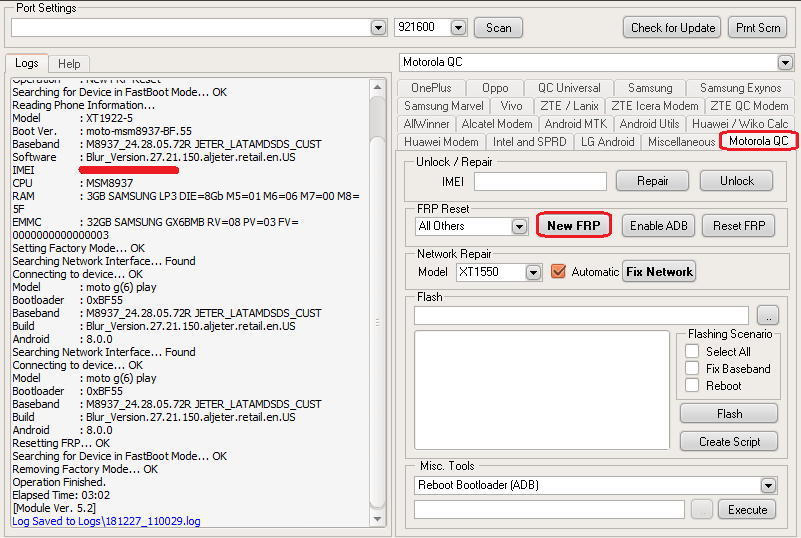Screen dimensions: 801x538
Task: Open Reboot Bootloader (ADB) misc tools dropdown
Action: coord(768,485)
